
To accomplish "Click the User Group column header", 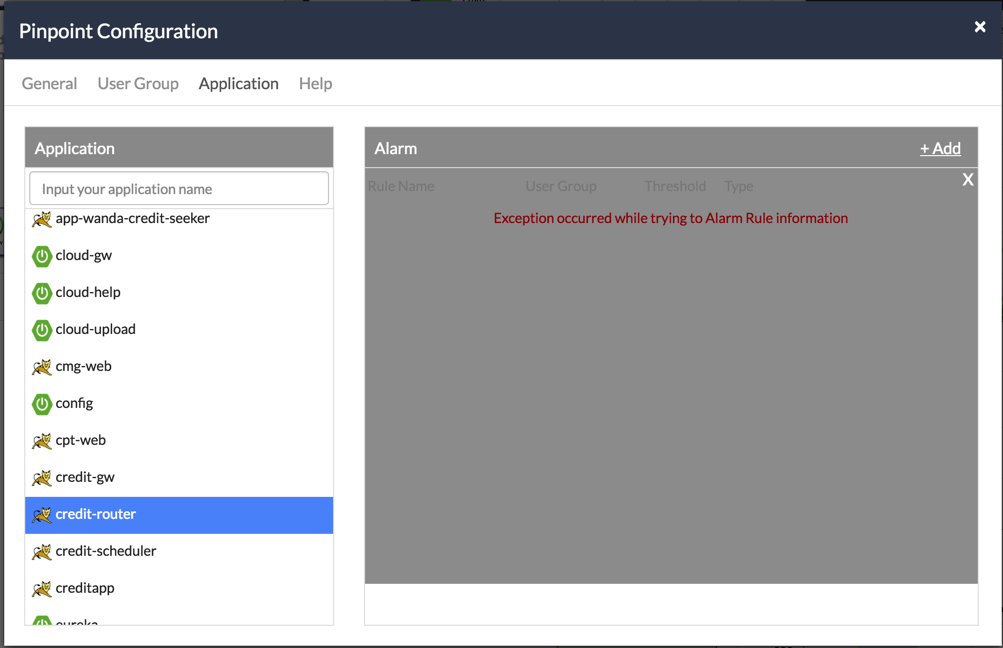I will click(x=561, y=186).
